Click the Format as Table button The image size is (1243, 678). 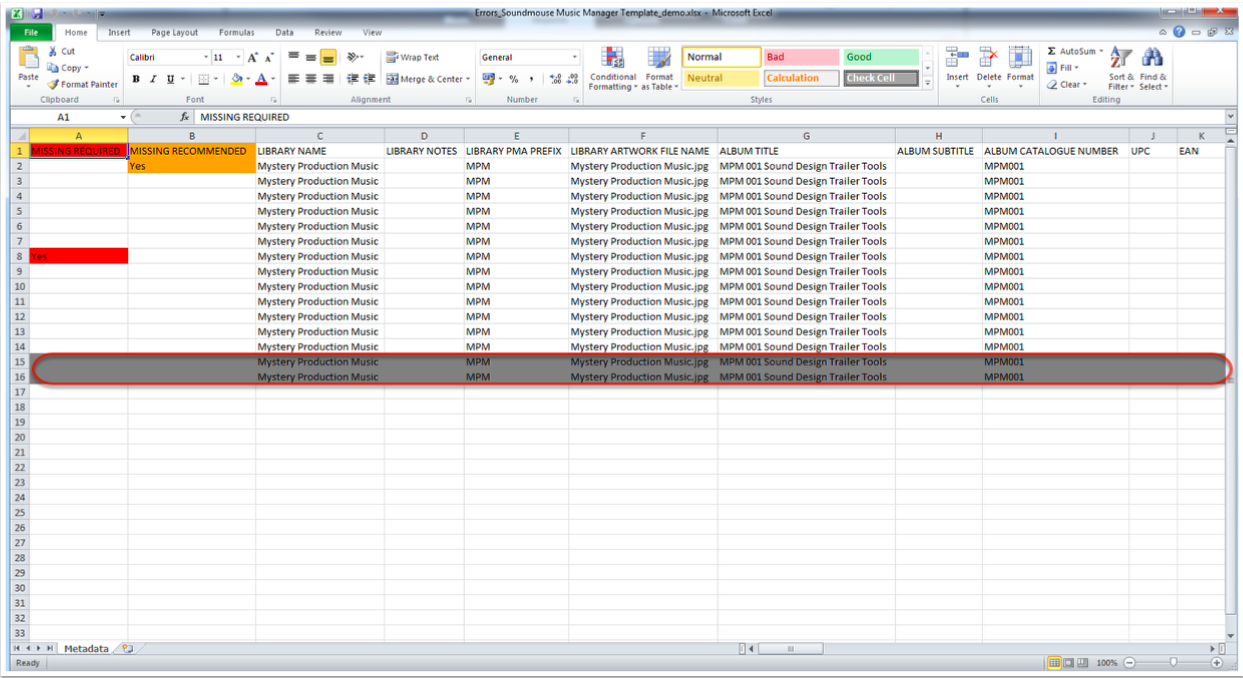pos(659,68)
